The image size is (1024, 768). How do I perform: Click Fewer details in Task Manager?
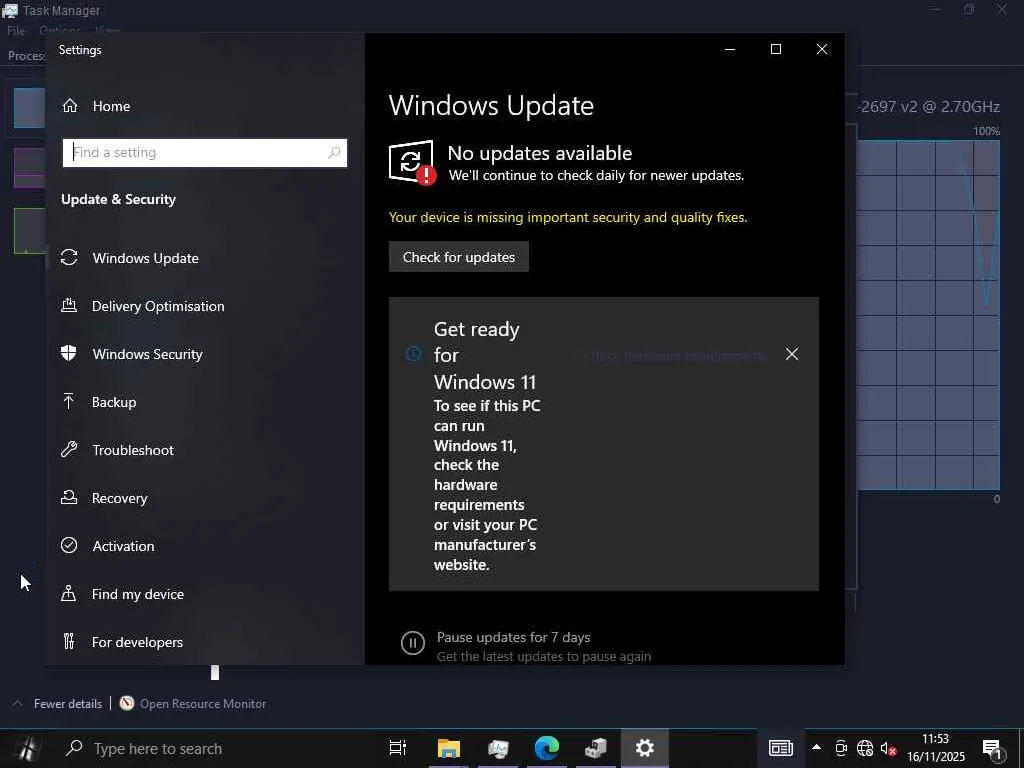[68, 703]
